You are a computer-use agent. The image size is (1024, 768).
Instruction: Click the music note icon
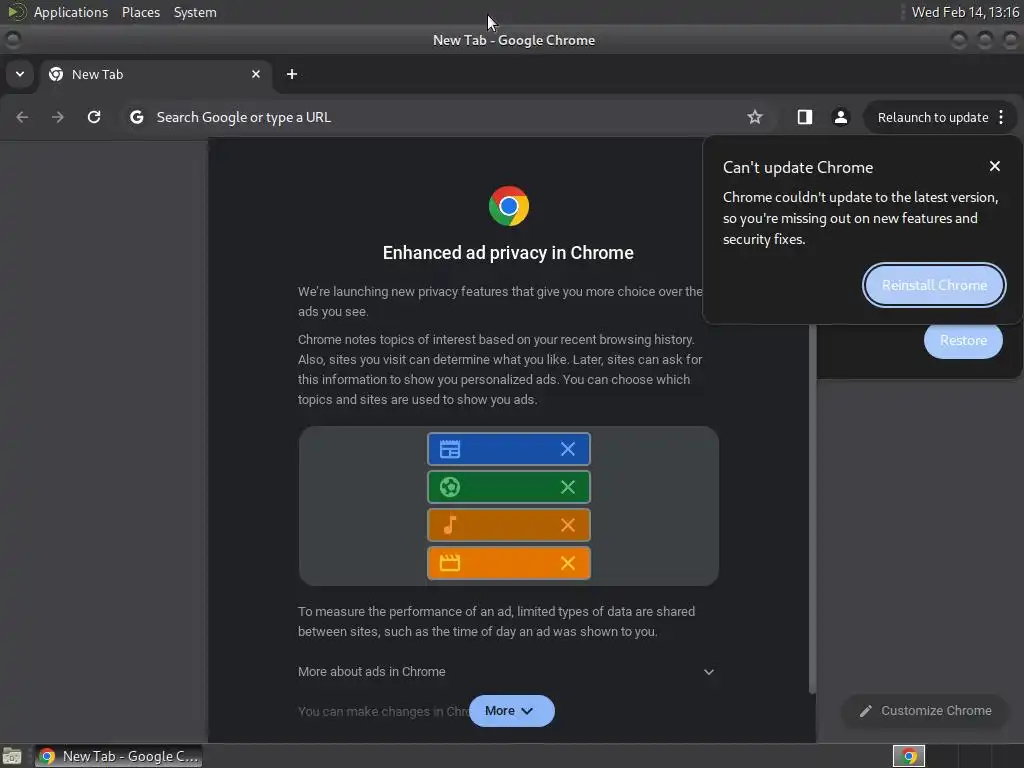point(449,525)
